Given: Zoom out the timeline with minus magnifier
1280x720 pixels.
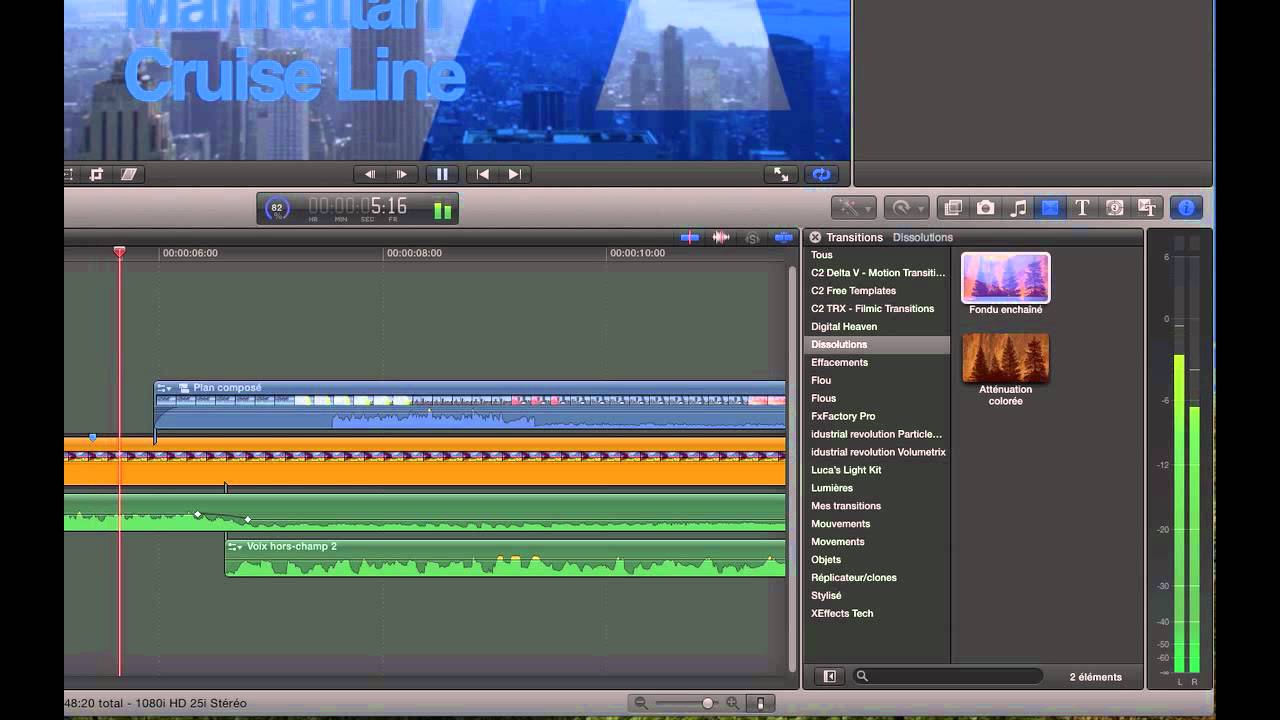Looking at the screenshot, I should pos(641,704).
